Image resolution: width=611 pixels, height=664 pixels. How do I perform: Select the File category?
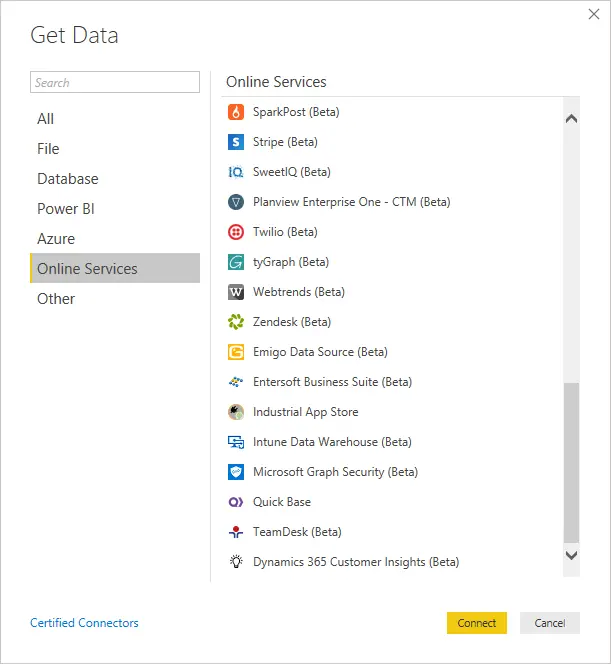point(115,149)
